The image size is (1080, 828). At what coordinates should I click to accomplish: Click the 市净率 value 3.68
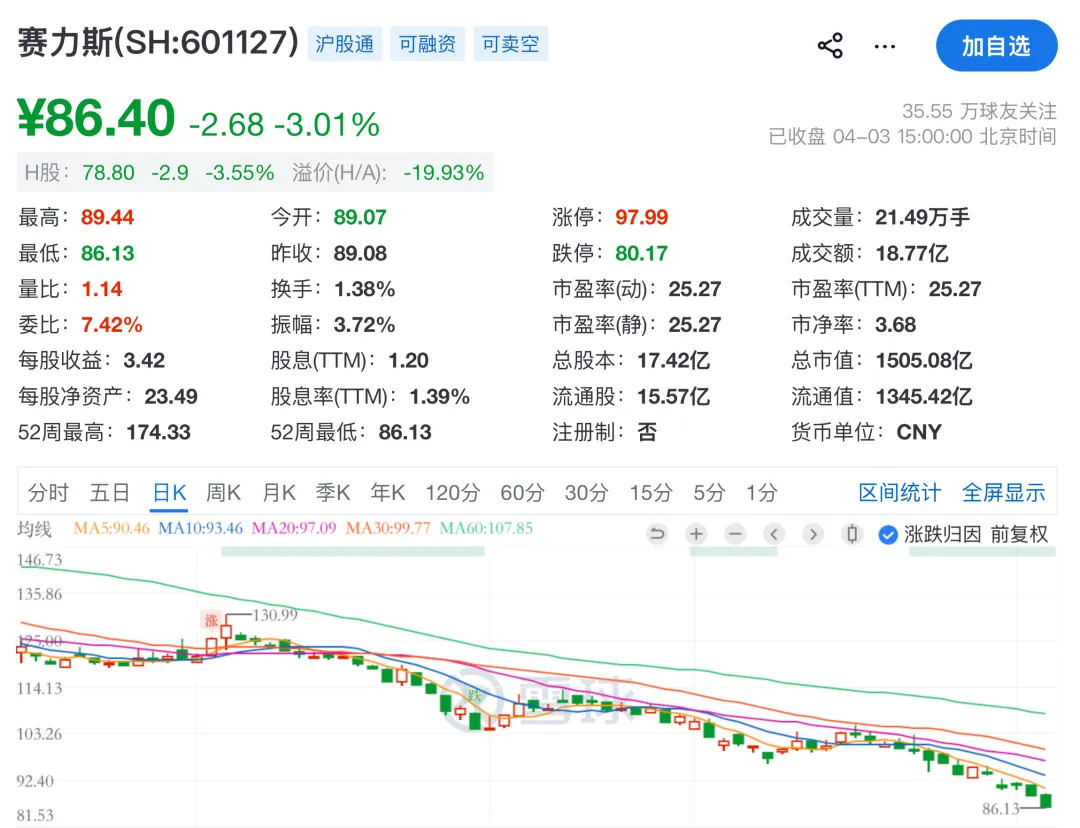point(895,324)
